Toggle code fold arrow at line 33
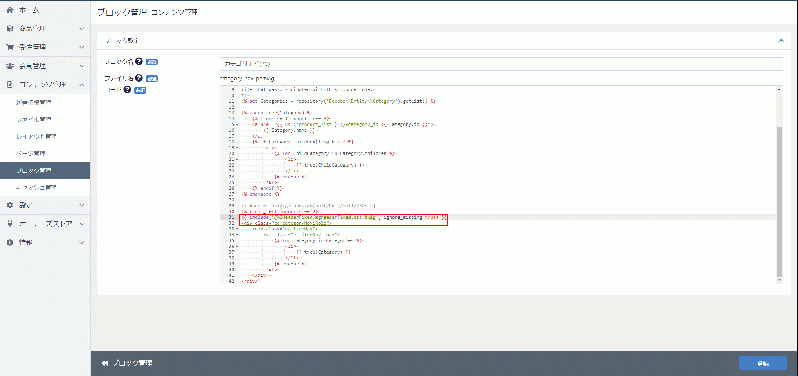The width and height of the screenshot is (798, 376). click(237, 228)
